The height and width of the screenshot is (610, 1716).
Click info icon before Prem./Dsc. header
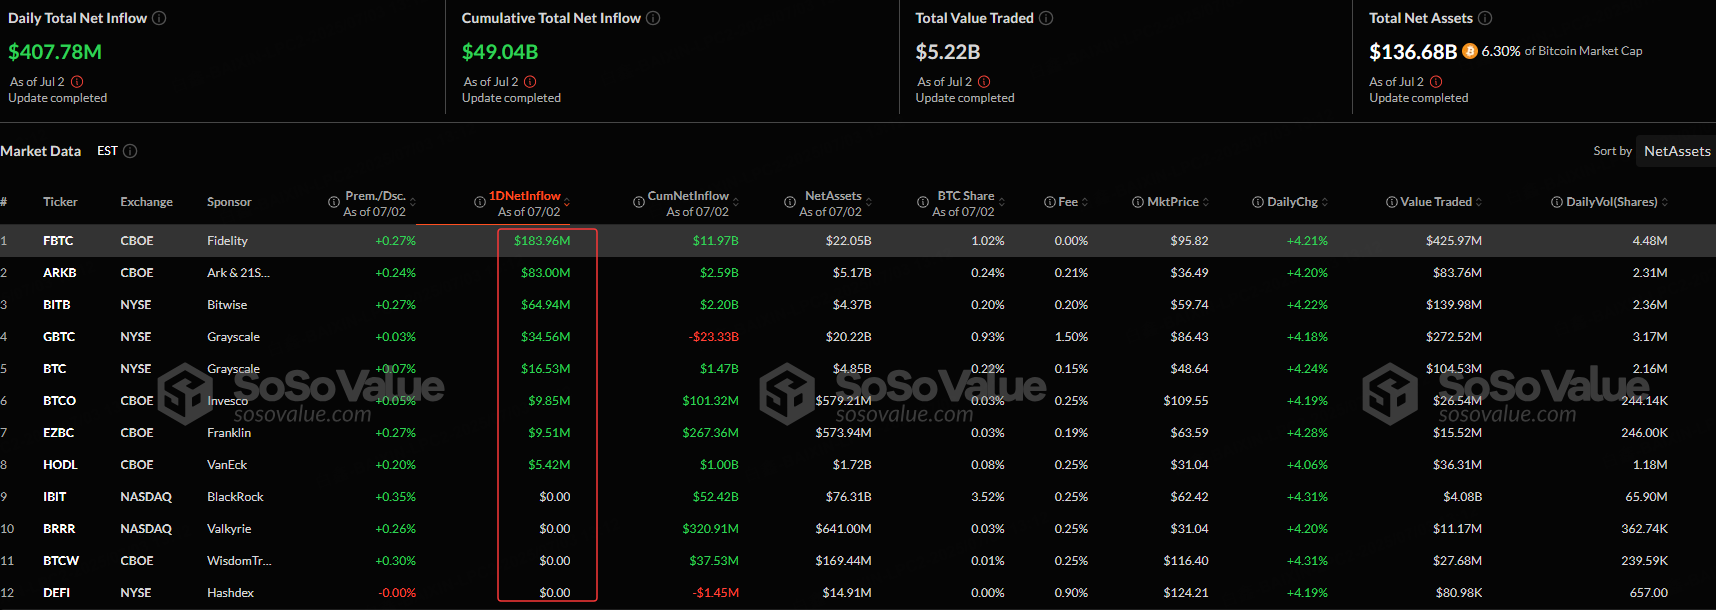(334, 202)
